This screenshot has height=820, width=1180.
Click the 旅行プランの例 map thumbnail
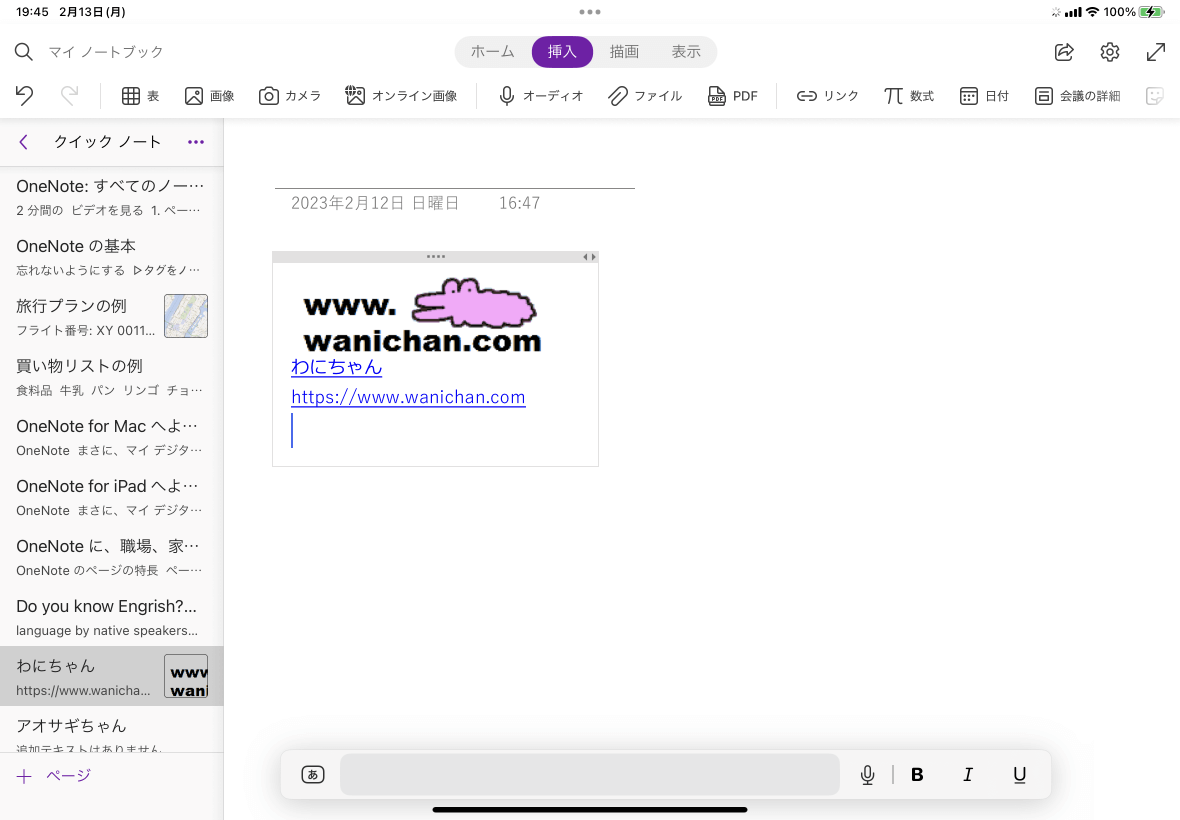click(186, 316)
